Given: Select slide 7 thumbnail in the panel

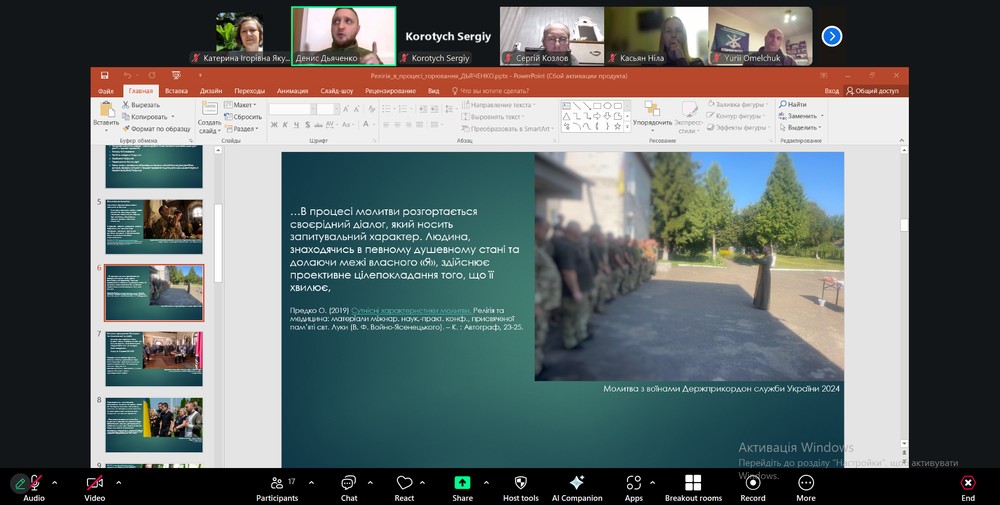Looking at the screenshot, I should 154,358.
